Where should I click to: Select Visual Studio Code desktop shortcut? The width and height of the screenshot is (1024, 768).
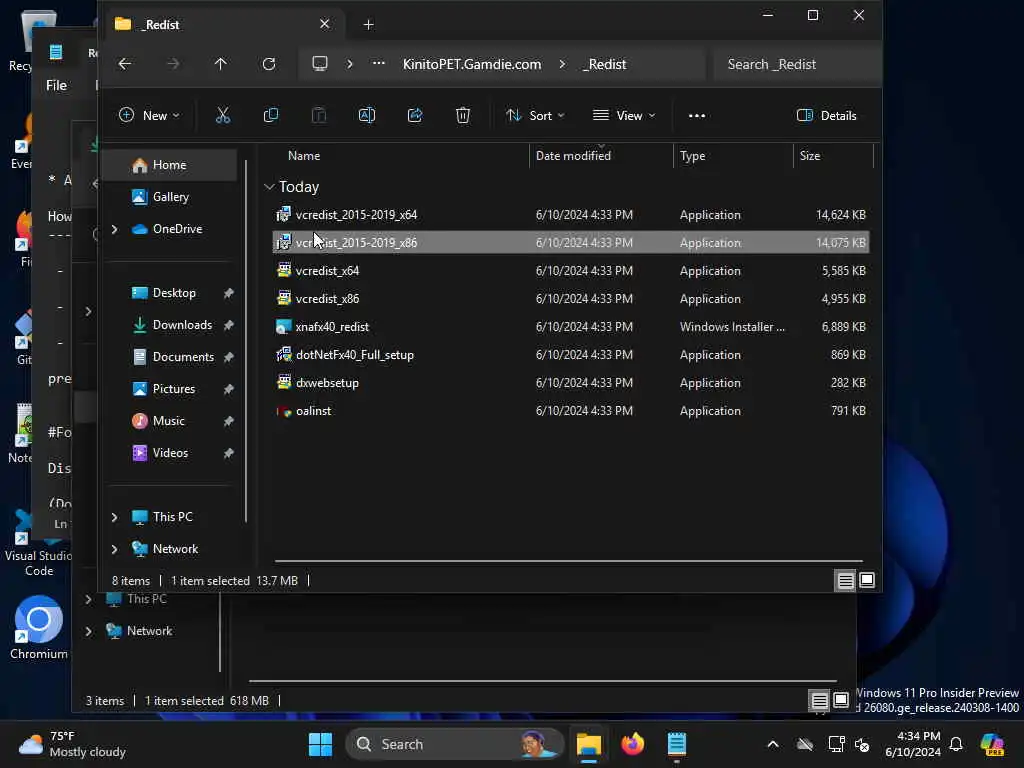click(39, 542)
